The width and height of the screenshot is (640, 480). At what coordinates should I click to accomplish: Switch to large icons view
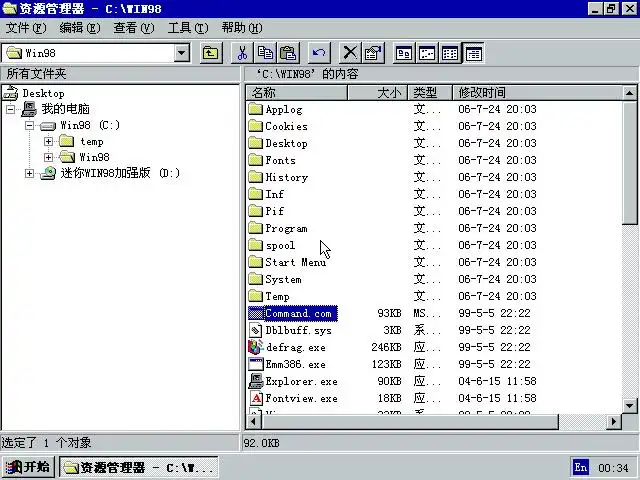(x=404, y=53)
